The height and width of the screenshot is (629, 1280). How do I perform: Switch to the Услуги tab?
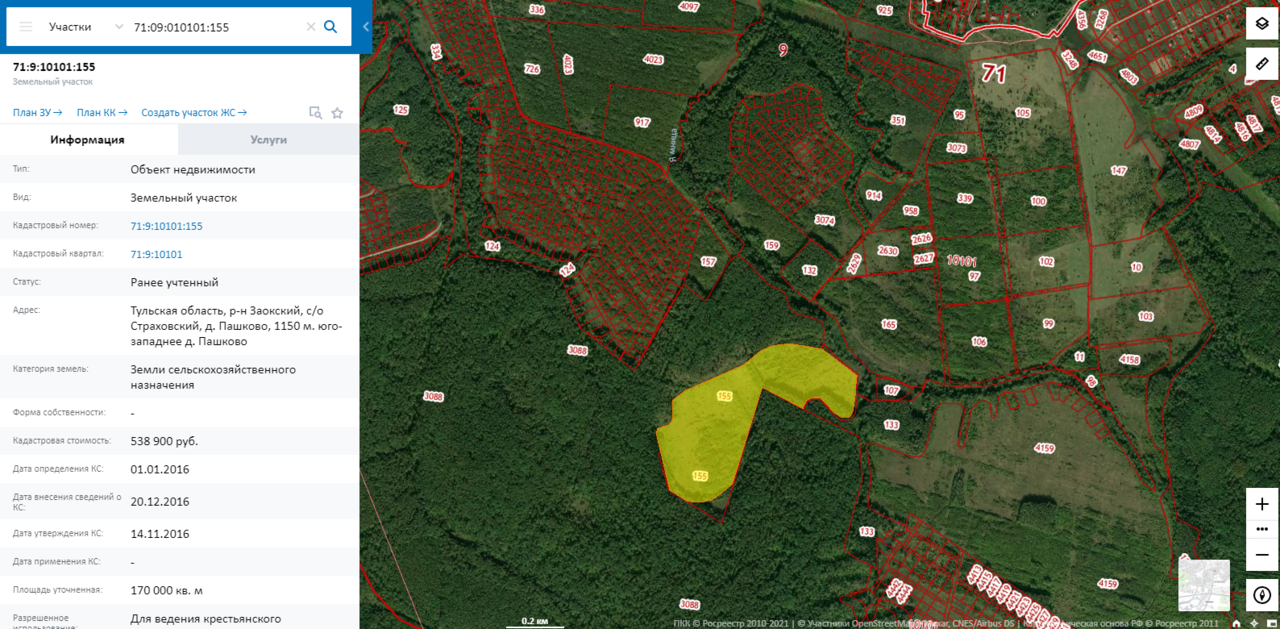click(x=268, y=140)
